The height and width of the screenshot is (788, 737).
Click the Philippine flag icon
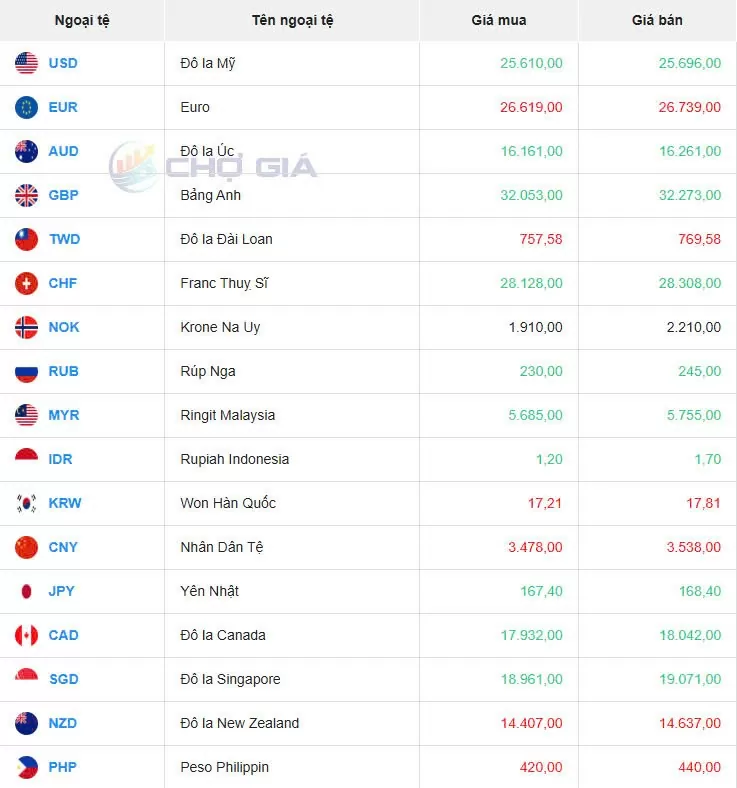[x=27, y=767]
